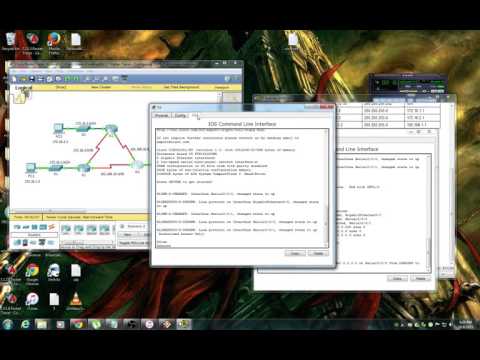
Task: Click Fast Forward Time in the realtime bar
Action: (98, 217)
